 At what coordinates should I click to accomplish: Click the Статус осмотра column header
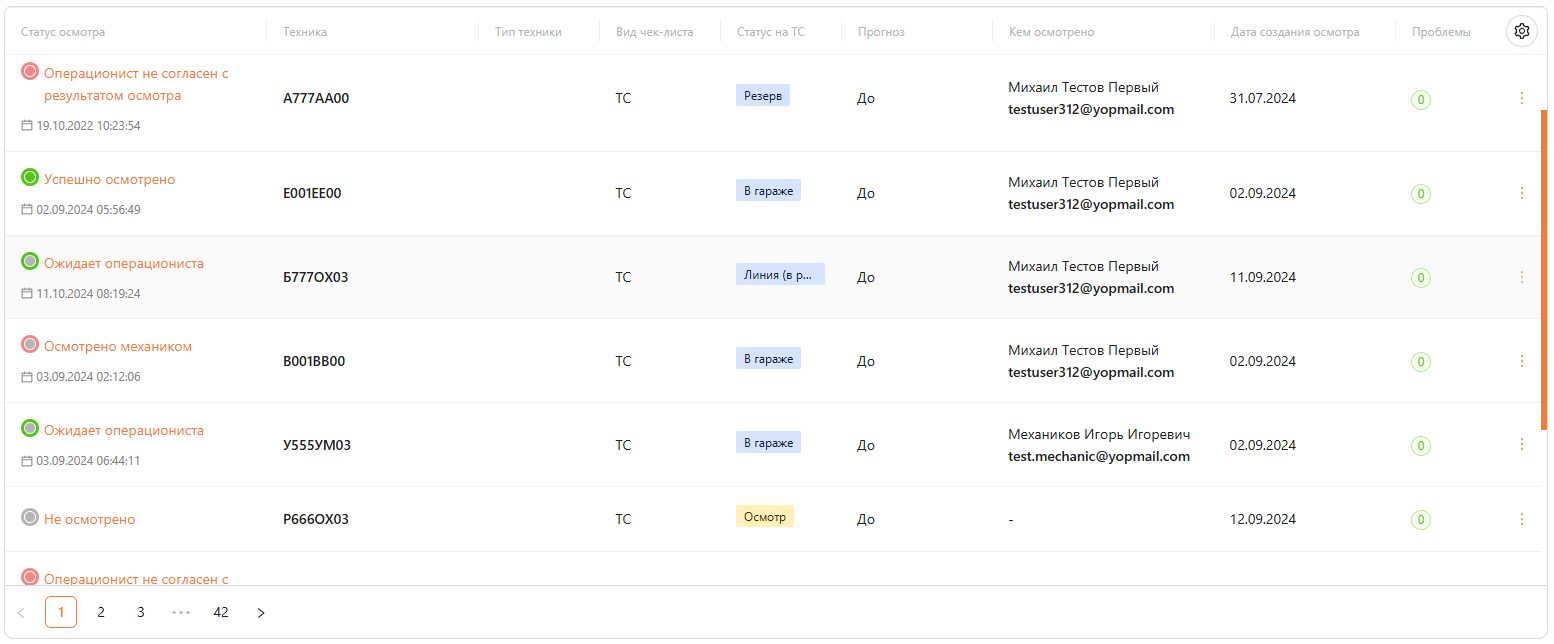point(63,32)
